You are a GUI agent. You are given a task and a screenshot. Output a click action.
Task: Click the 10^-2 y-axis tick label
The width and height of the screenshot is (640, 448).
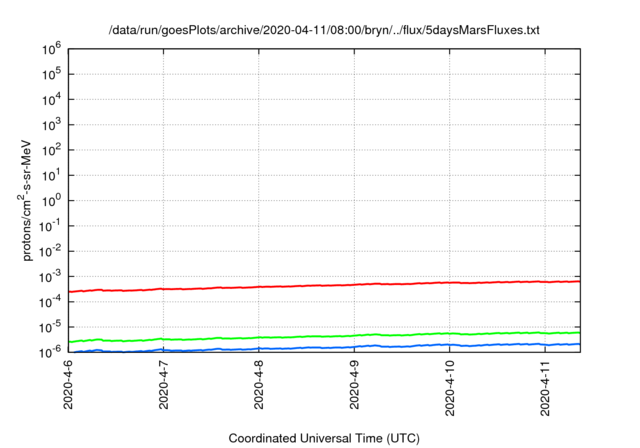50,251
